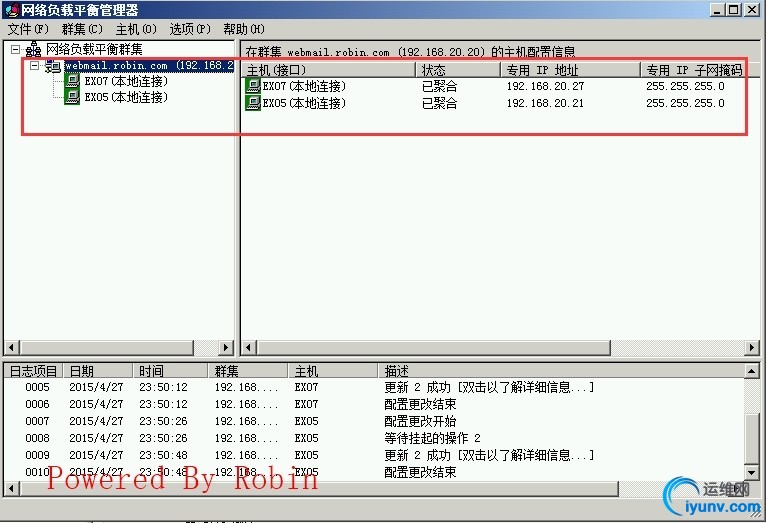Maximize the 网络负载平衡管理器 window
The height and width of the screenshot is (523, 766).
click(x=734, y=9)
